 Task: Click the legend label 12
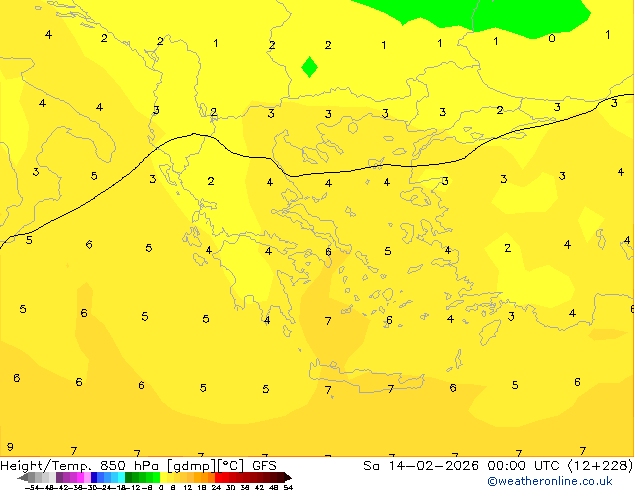pos(188,487)
